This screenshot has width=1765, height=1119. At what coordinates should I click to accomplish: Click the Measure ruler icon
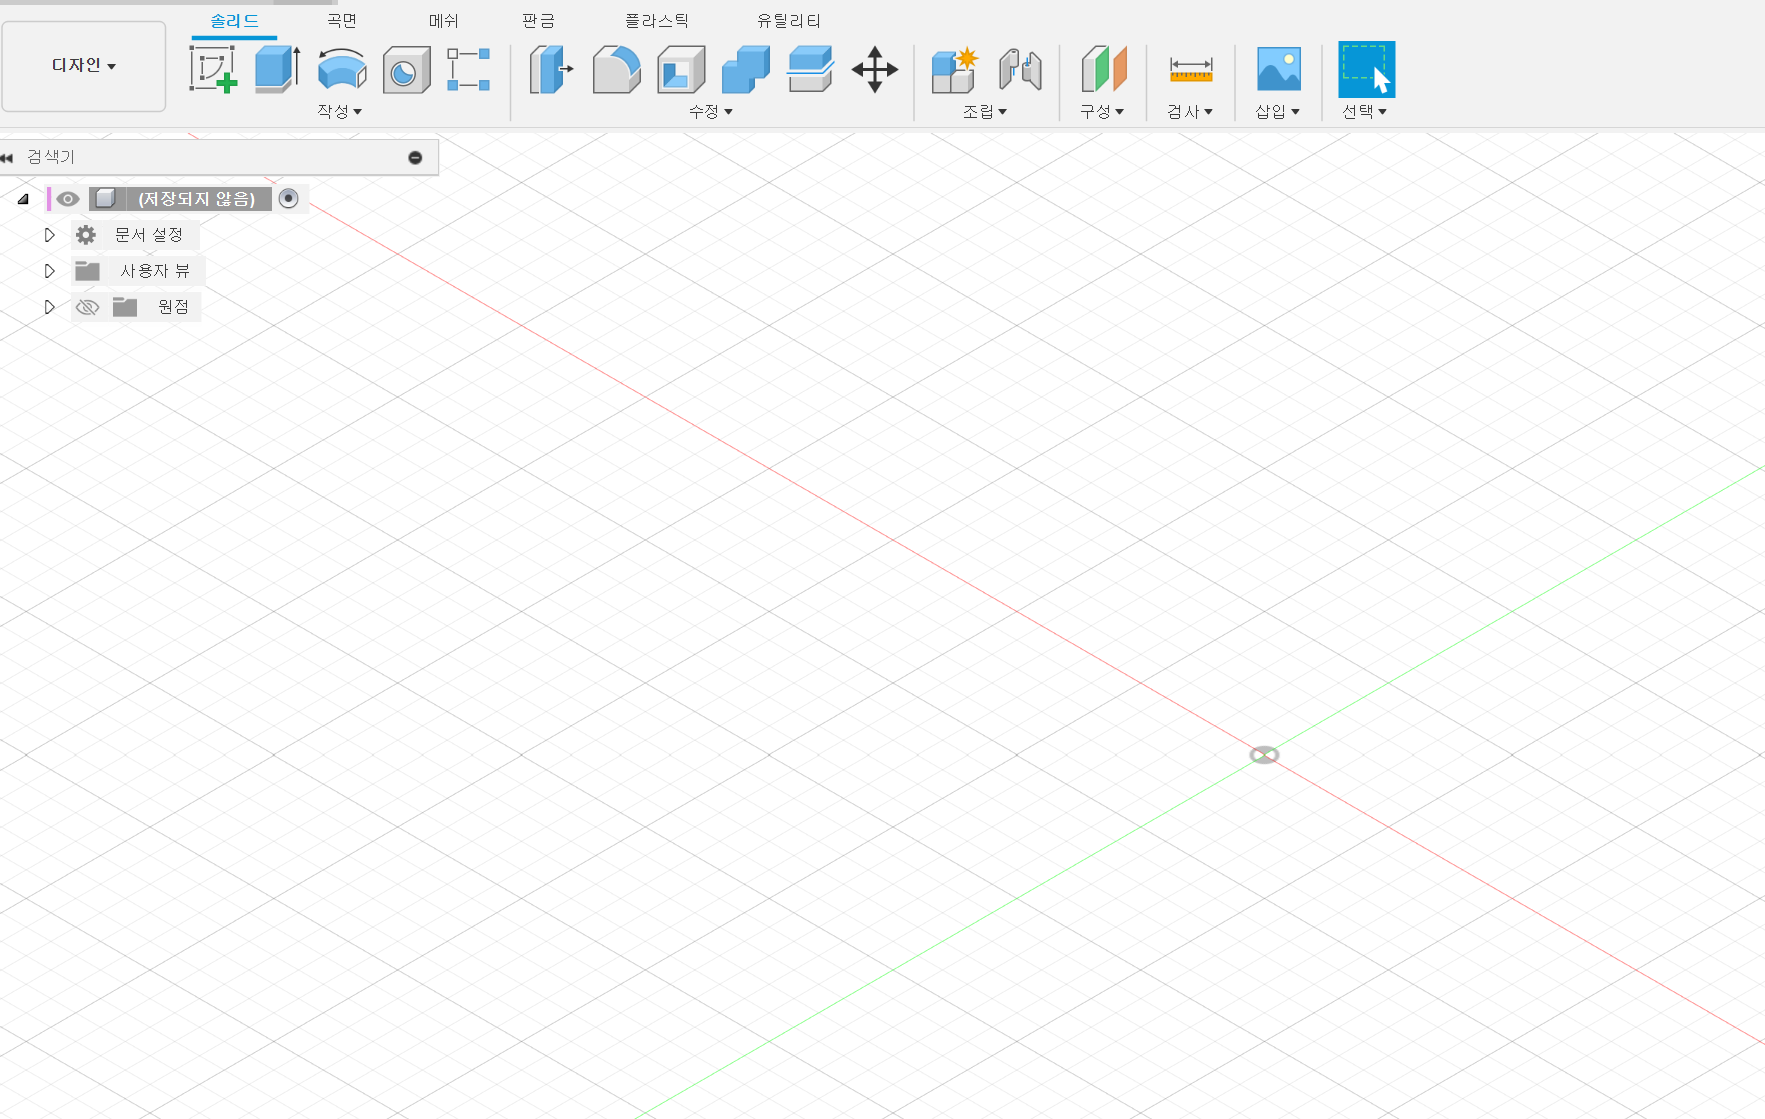[x=1191, y=69]
